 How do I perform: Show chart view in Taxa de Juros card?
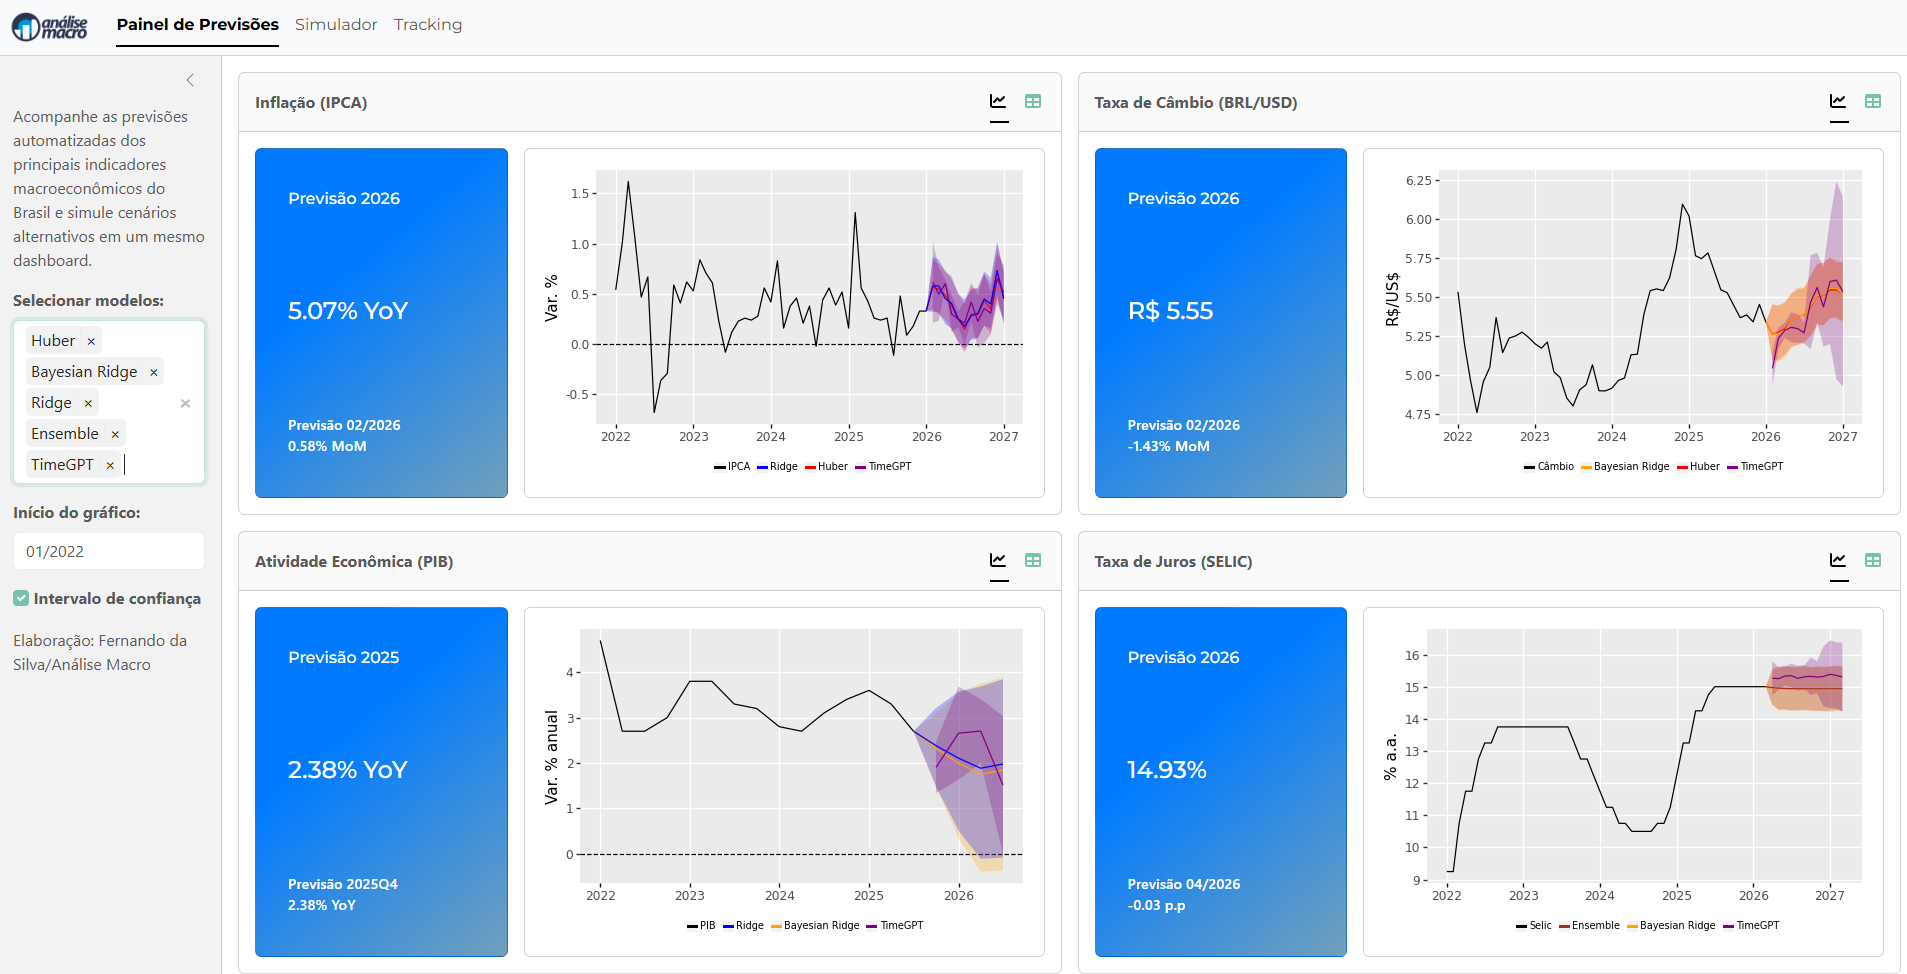coord(1838,561)
